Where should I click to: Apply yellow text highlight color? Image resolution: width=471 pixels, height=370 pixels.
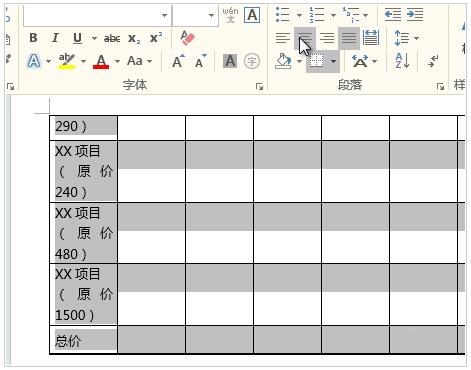click(67, 61)
